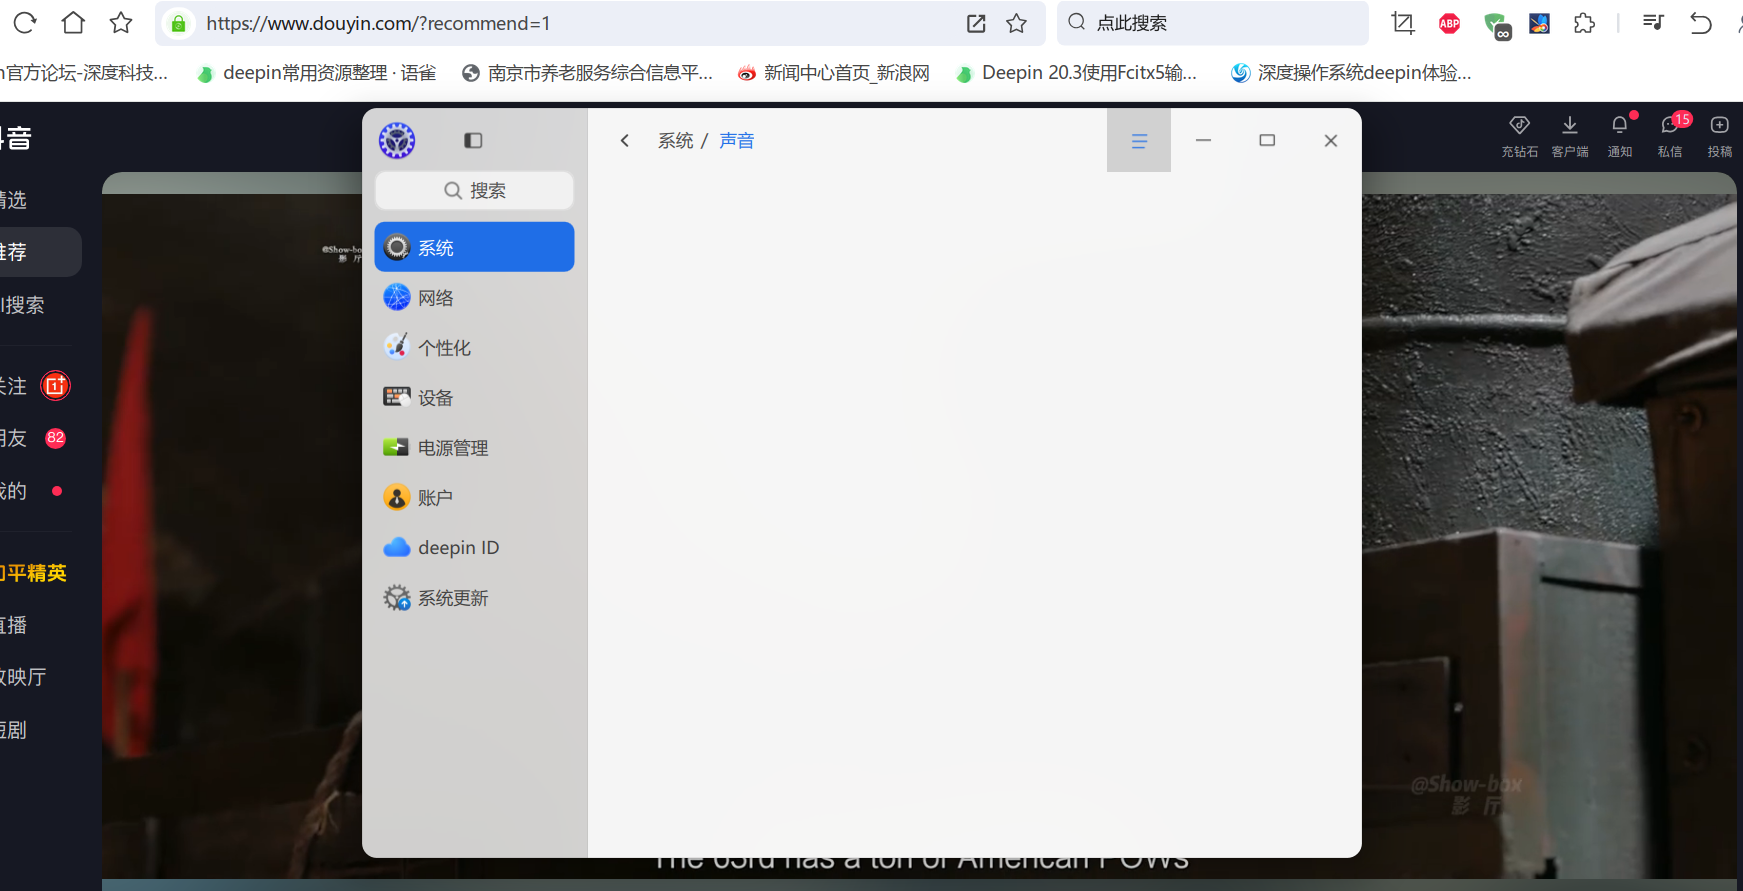Open the Deepin 20.3使用Fcitx5 bookmark
The image size is (1743, 891).
click(1077, 73)
